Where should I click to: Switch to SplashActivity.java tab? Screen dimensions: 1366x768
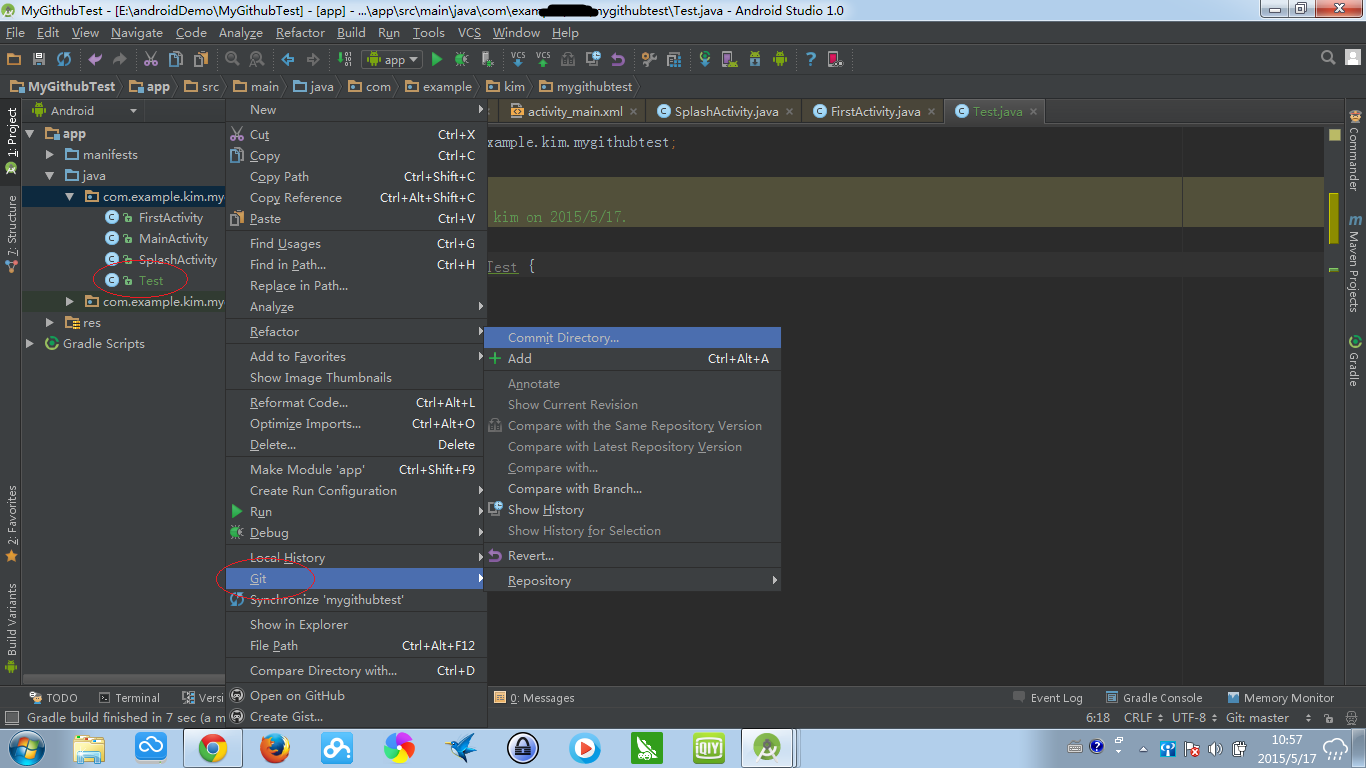(x=726, y=111)
